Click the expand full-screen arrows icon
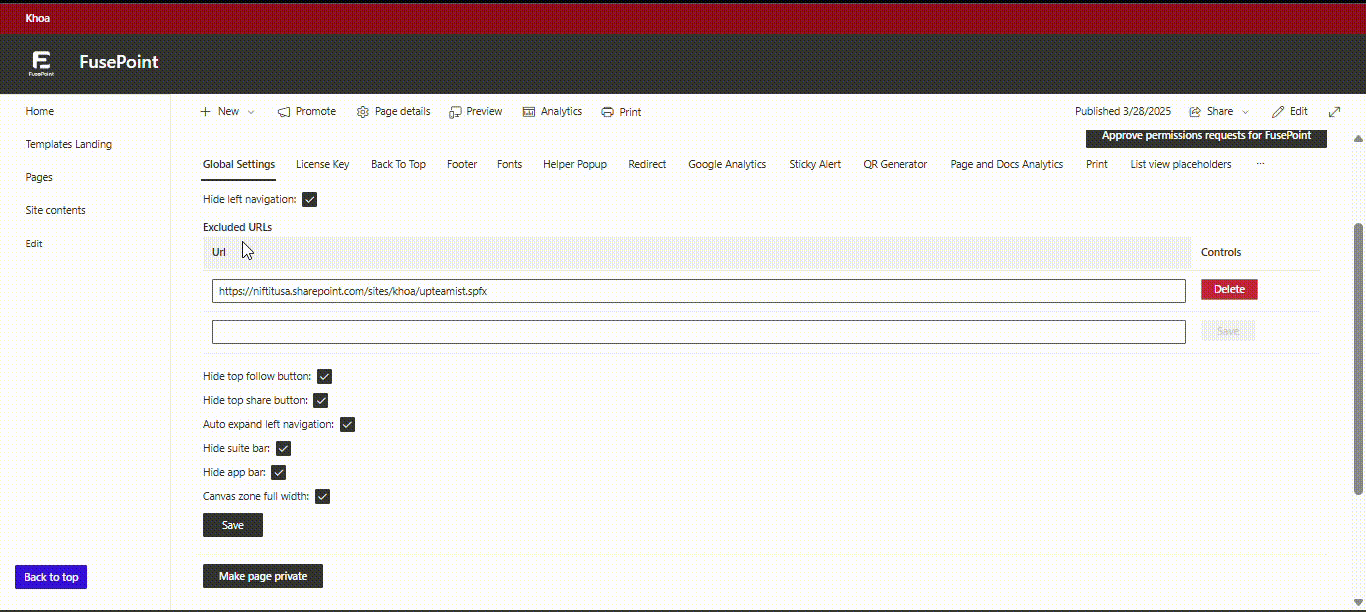Viewport: 1366px width, 612px height. coord(1334,112)
